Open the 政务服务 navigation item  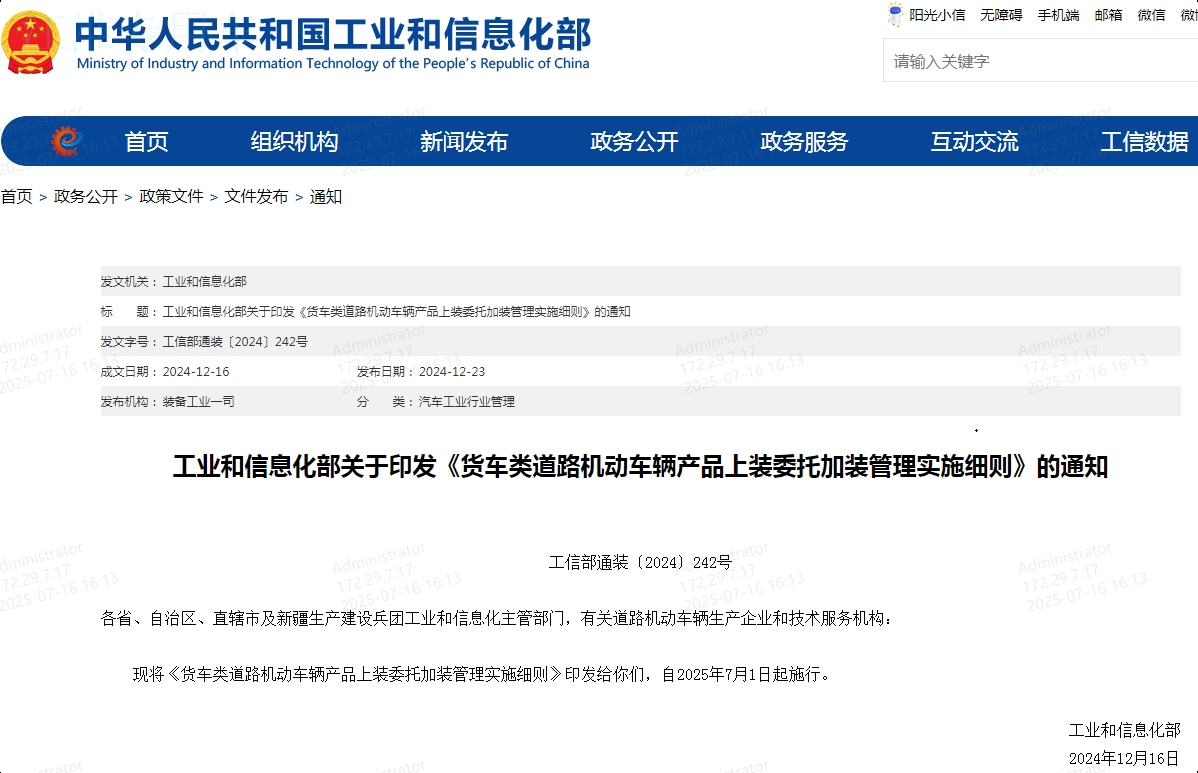804,141
